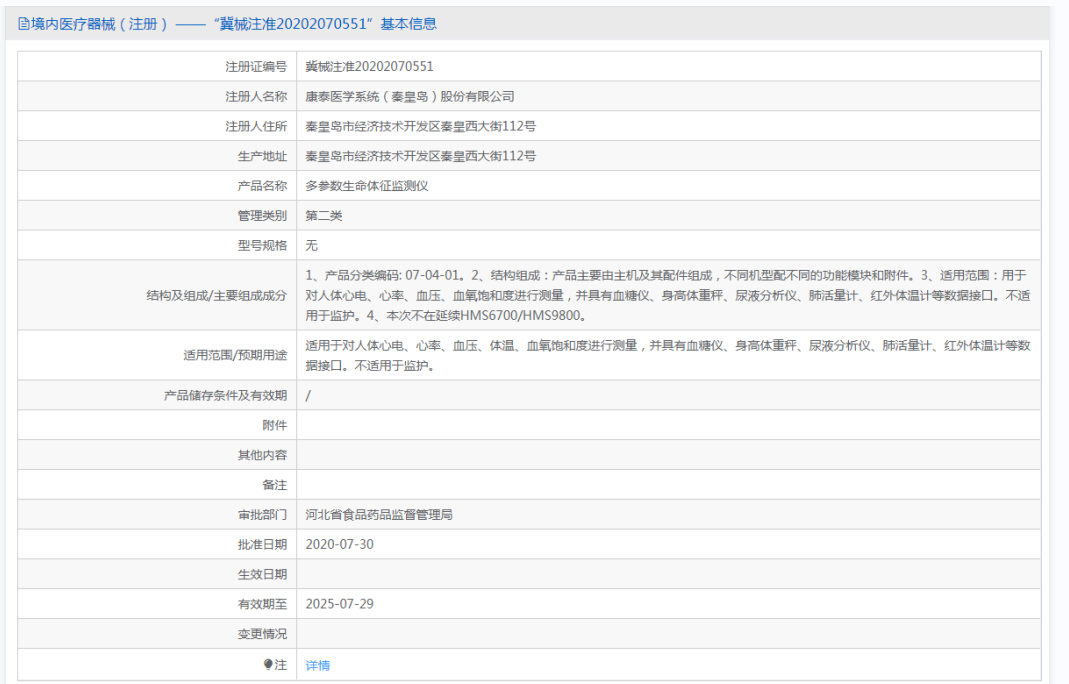Click the bullet icon beside 注
This screenshot has width=1069, height=684.
268,665
